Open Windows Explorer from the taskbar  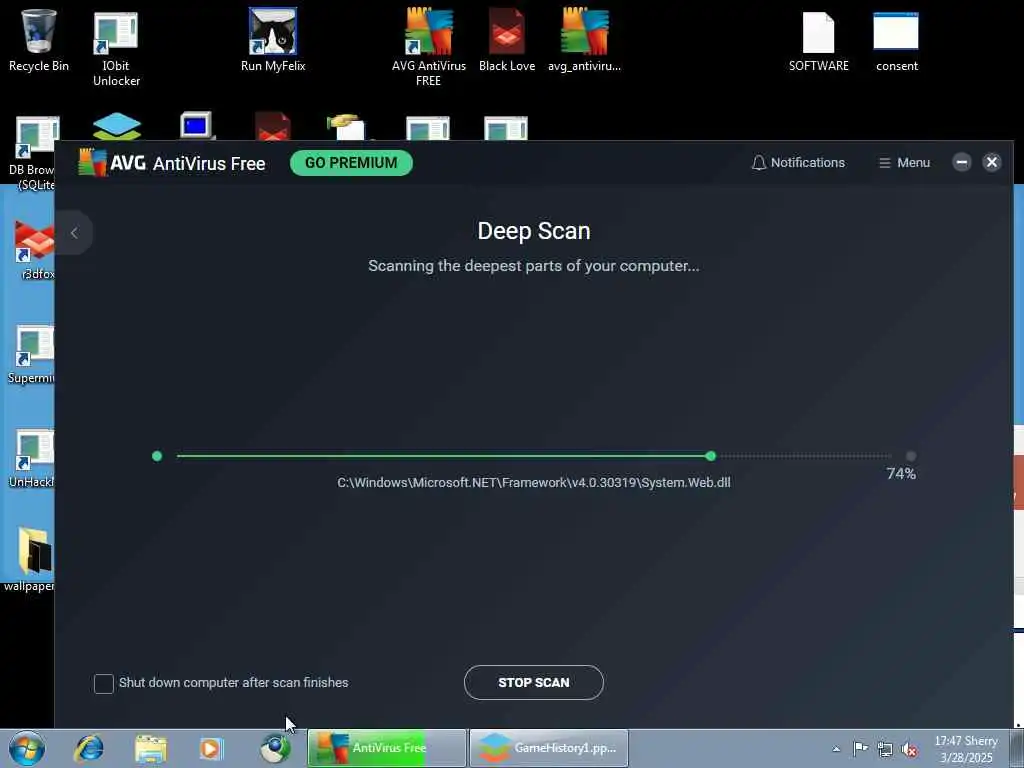point(151,748)
